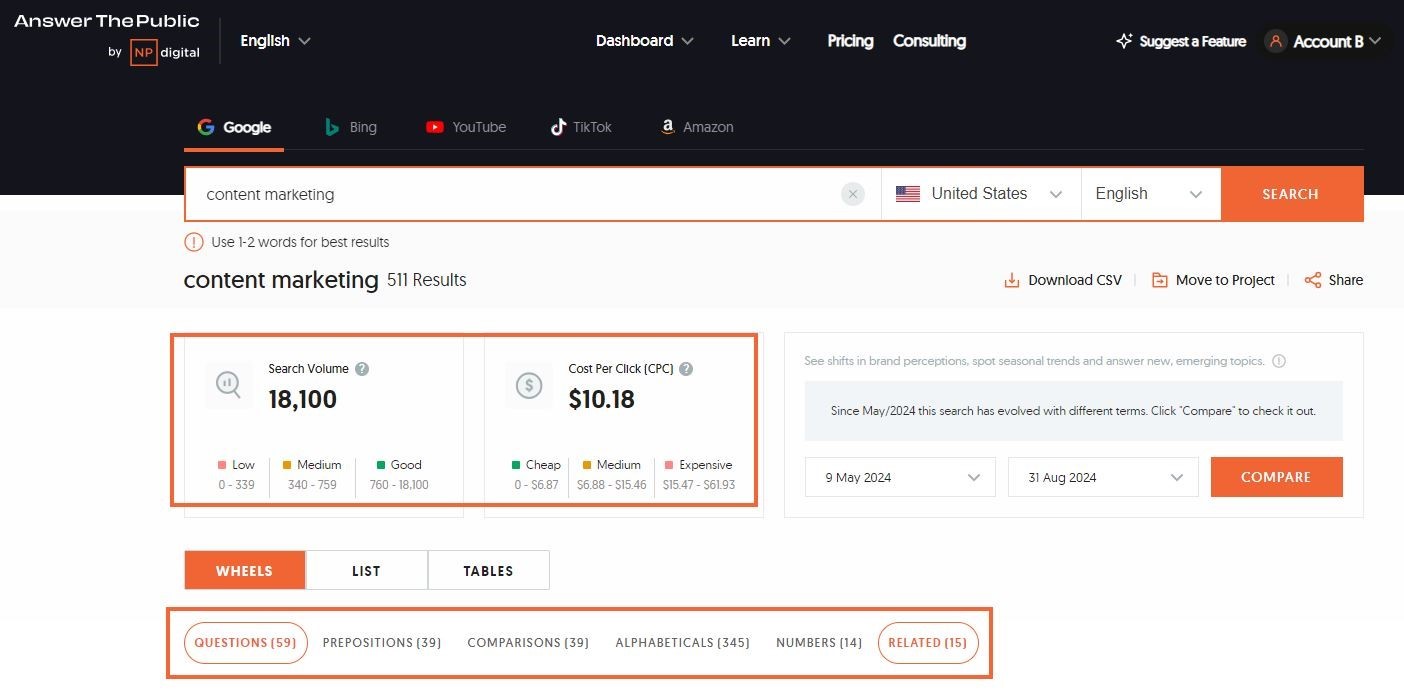Click the Account B avatar icon

point(1275,41)
